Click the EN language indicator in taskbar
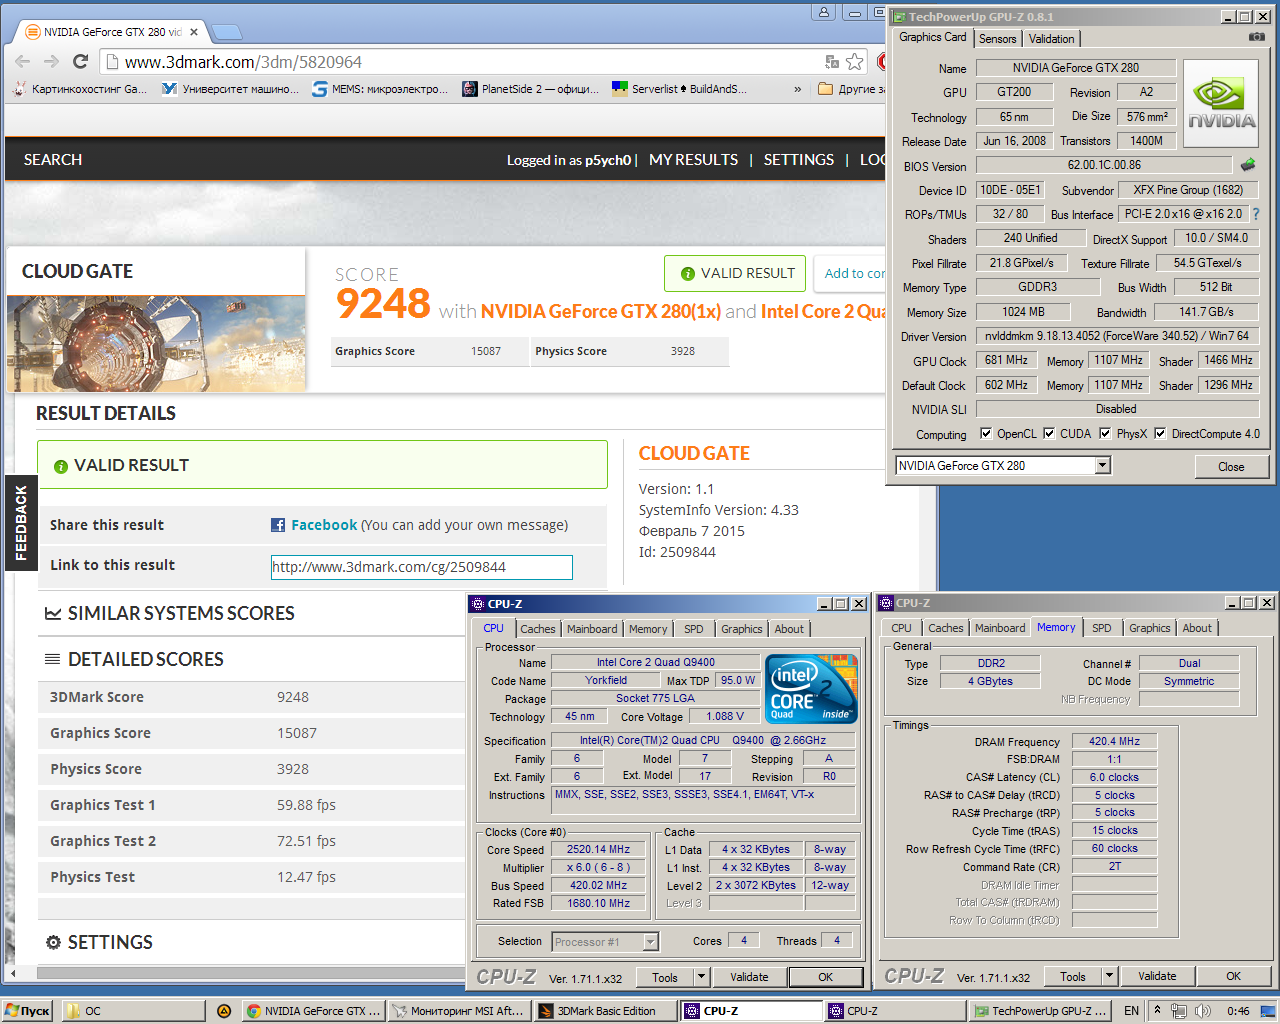Viewport: 1280px width, 1024px height. coord(1131,1011)
